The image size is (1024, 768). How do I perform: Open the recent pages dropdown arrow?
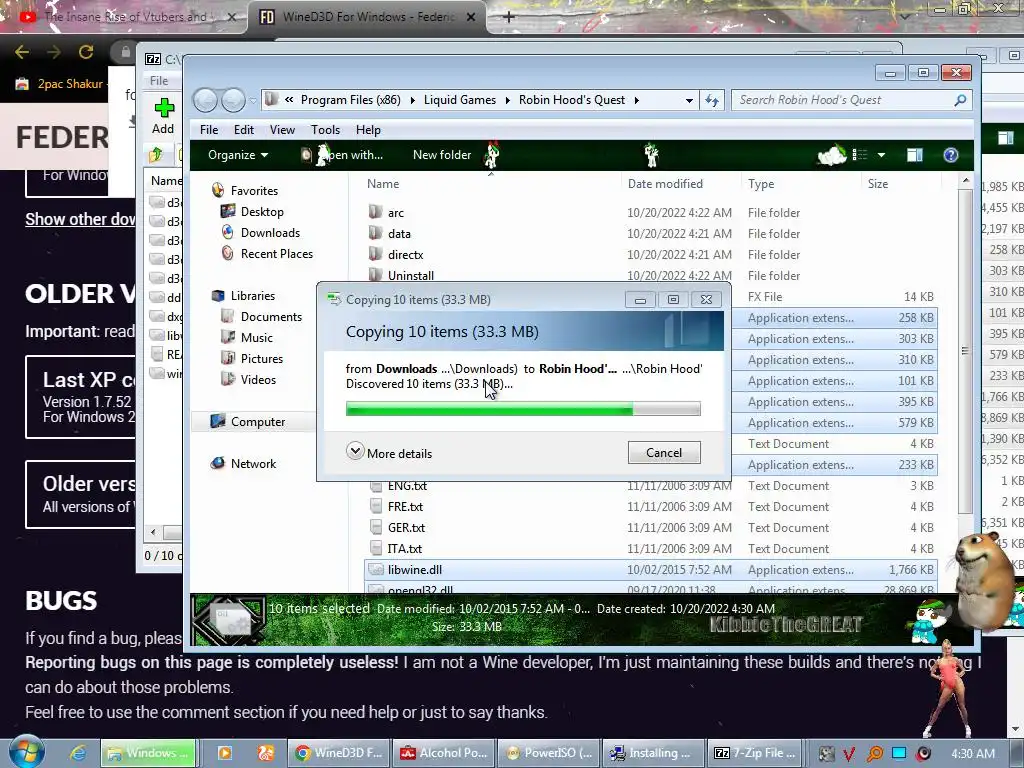point(253,101)
